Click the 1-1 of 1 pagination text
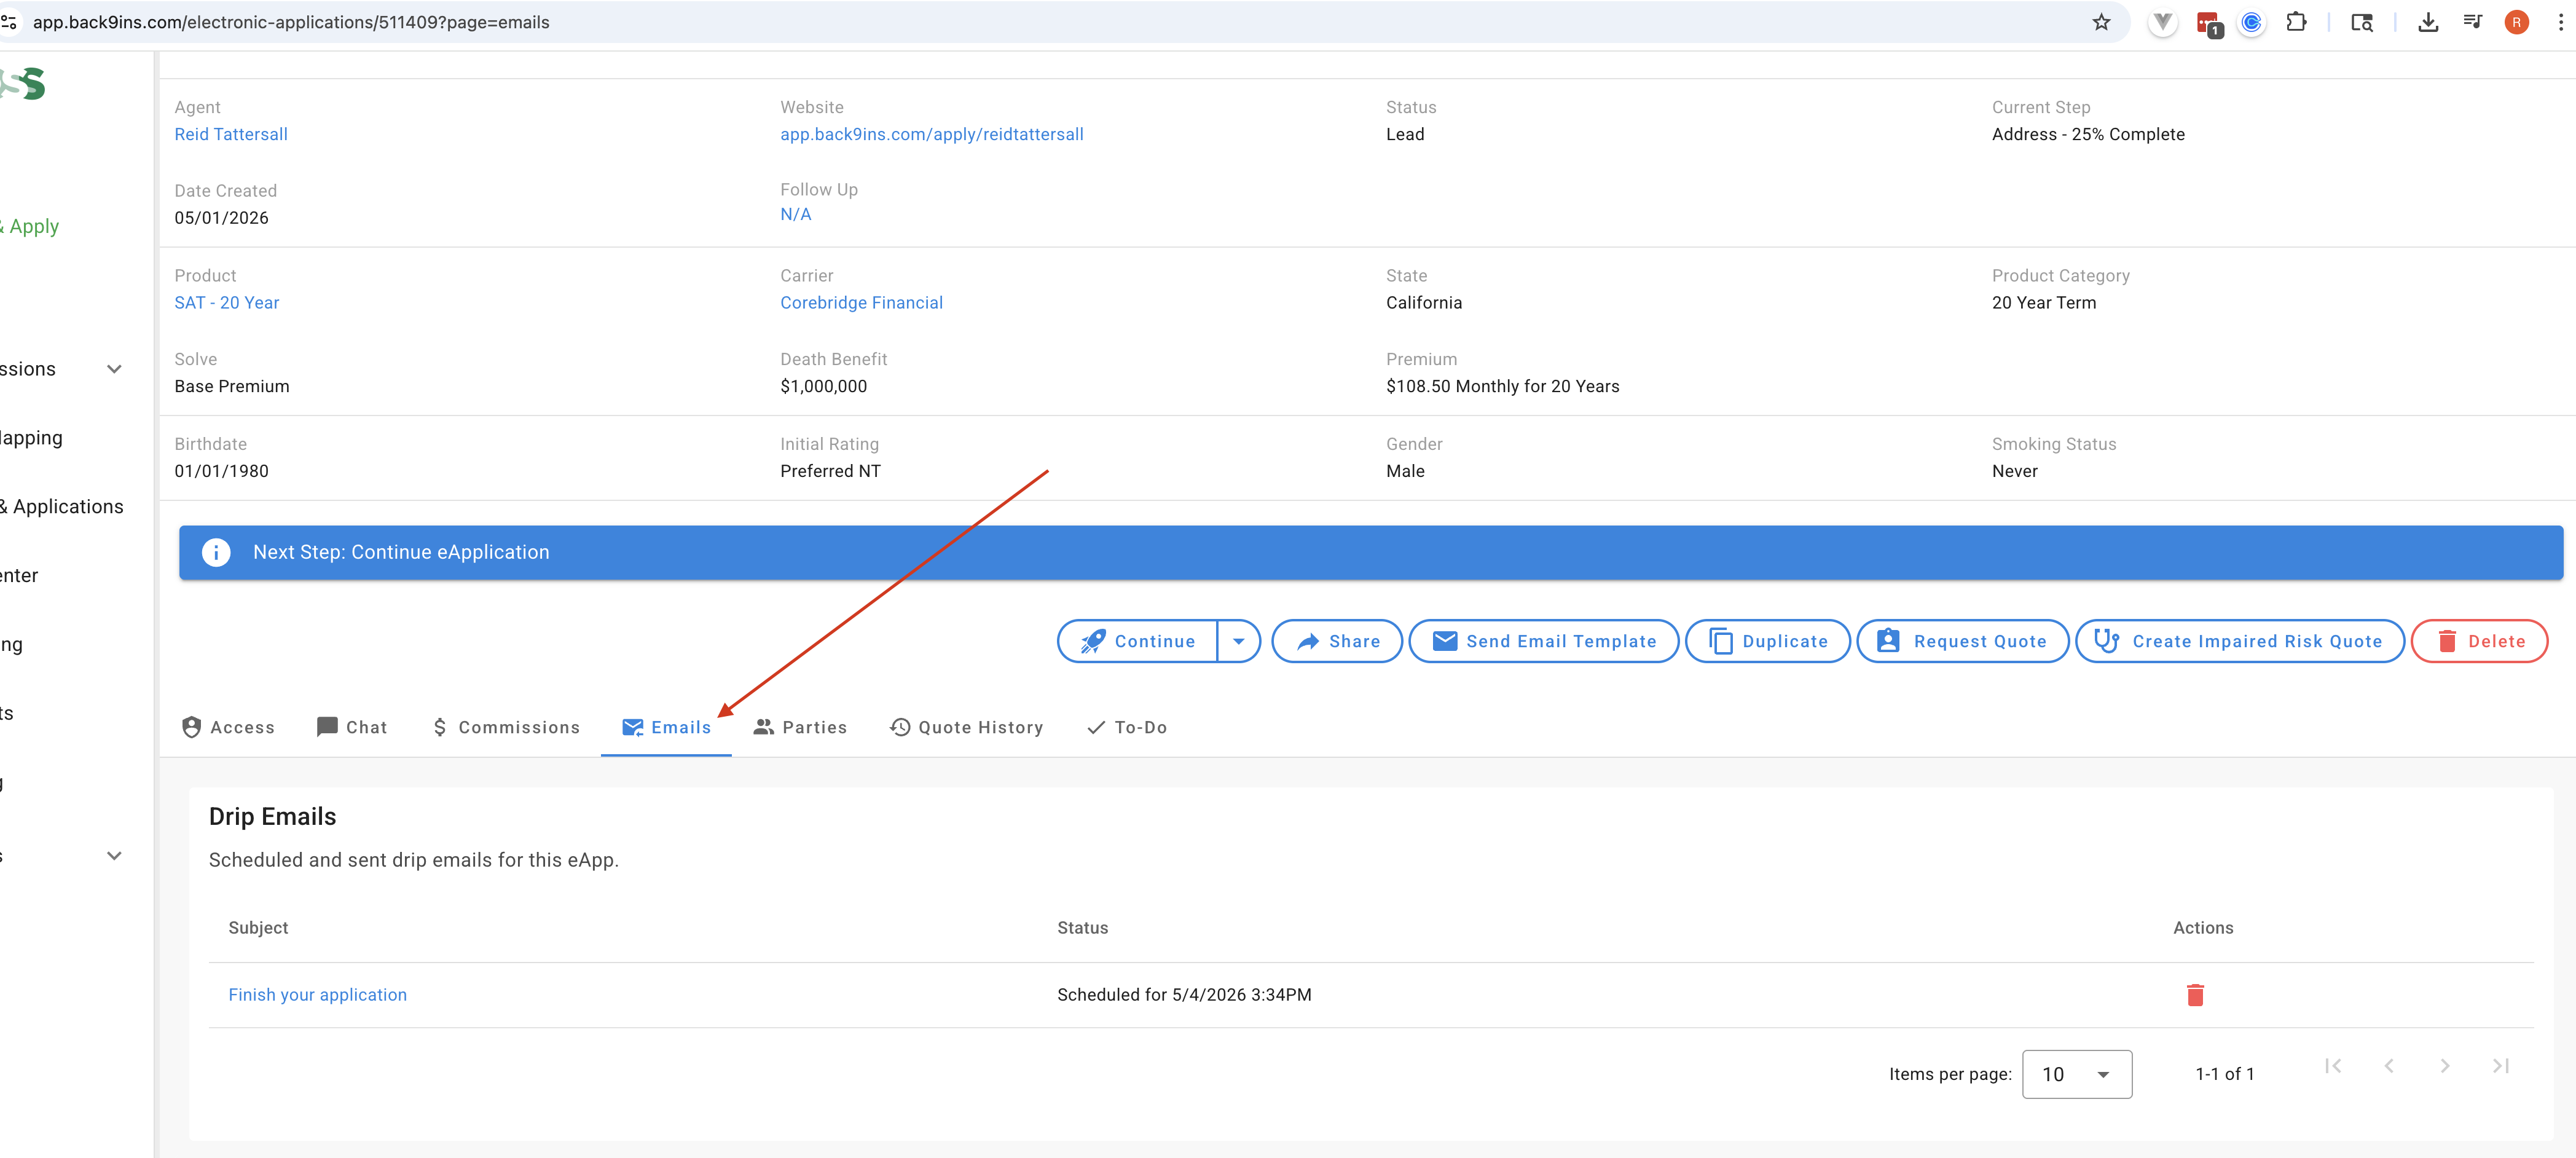The image size is (2576, 1158). pyautogui.click(x=2224, y=1074)
